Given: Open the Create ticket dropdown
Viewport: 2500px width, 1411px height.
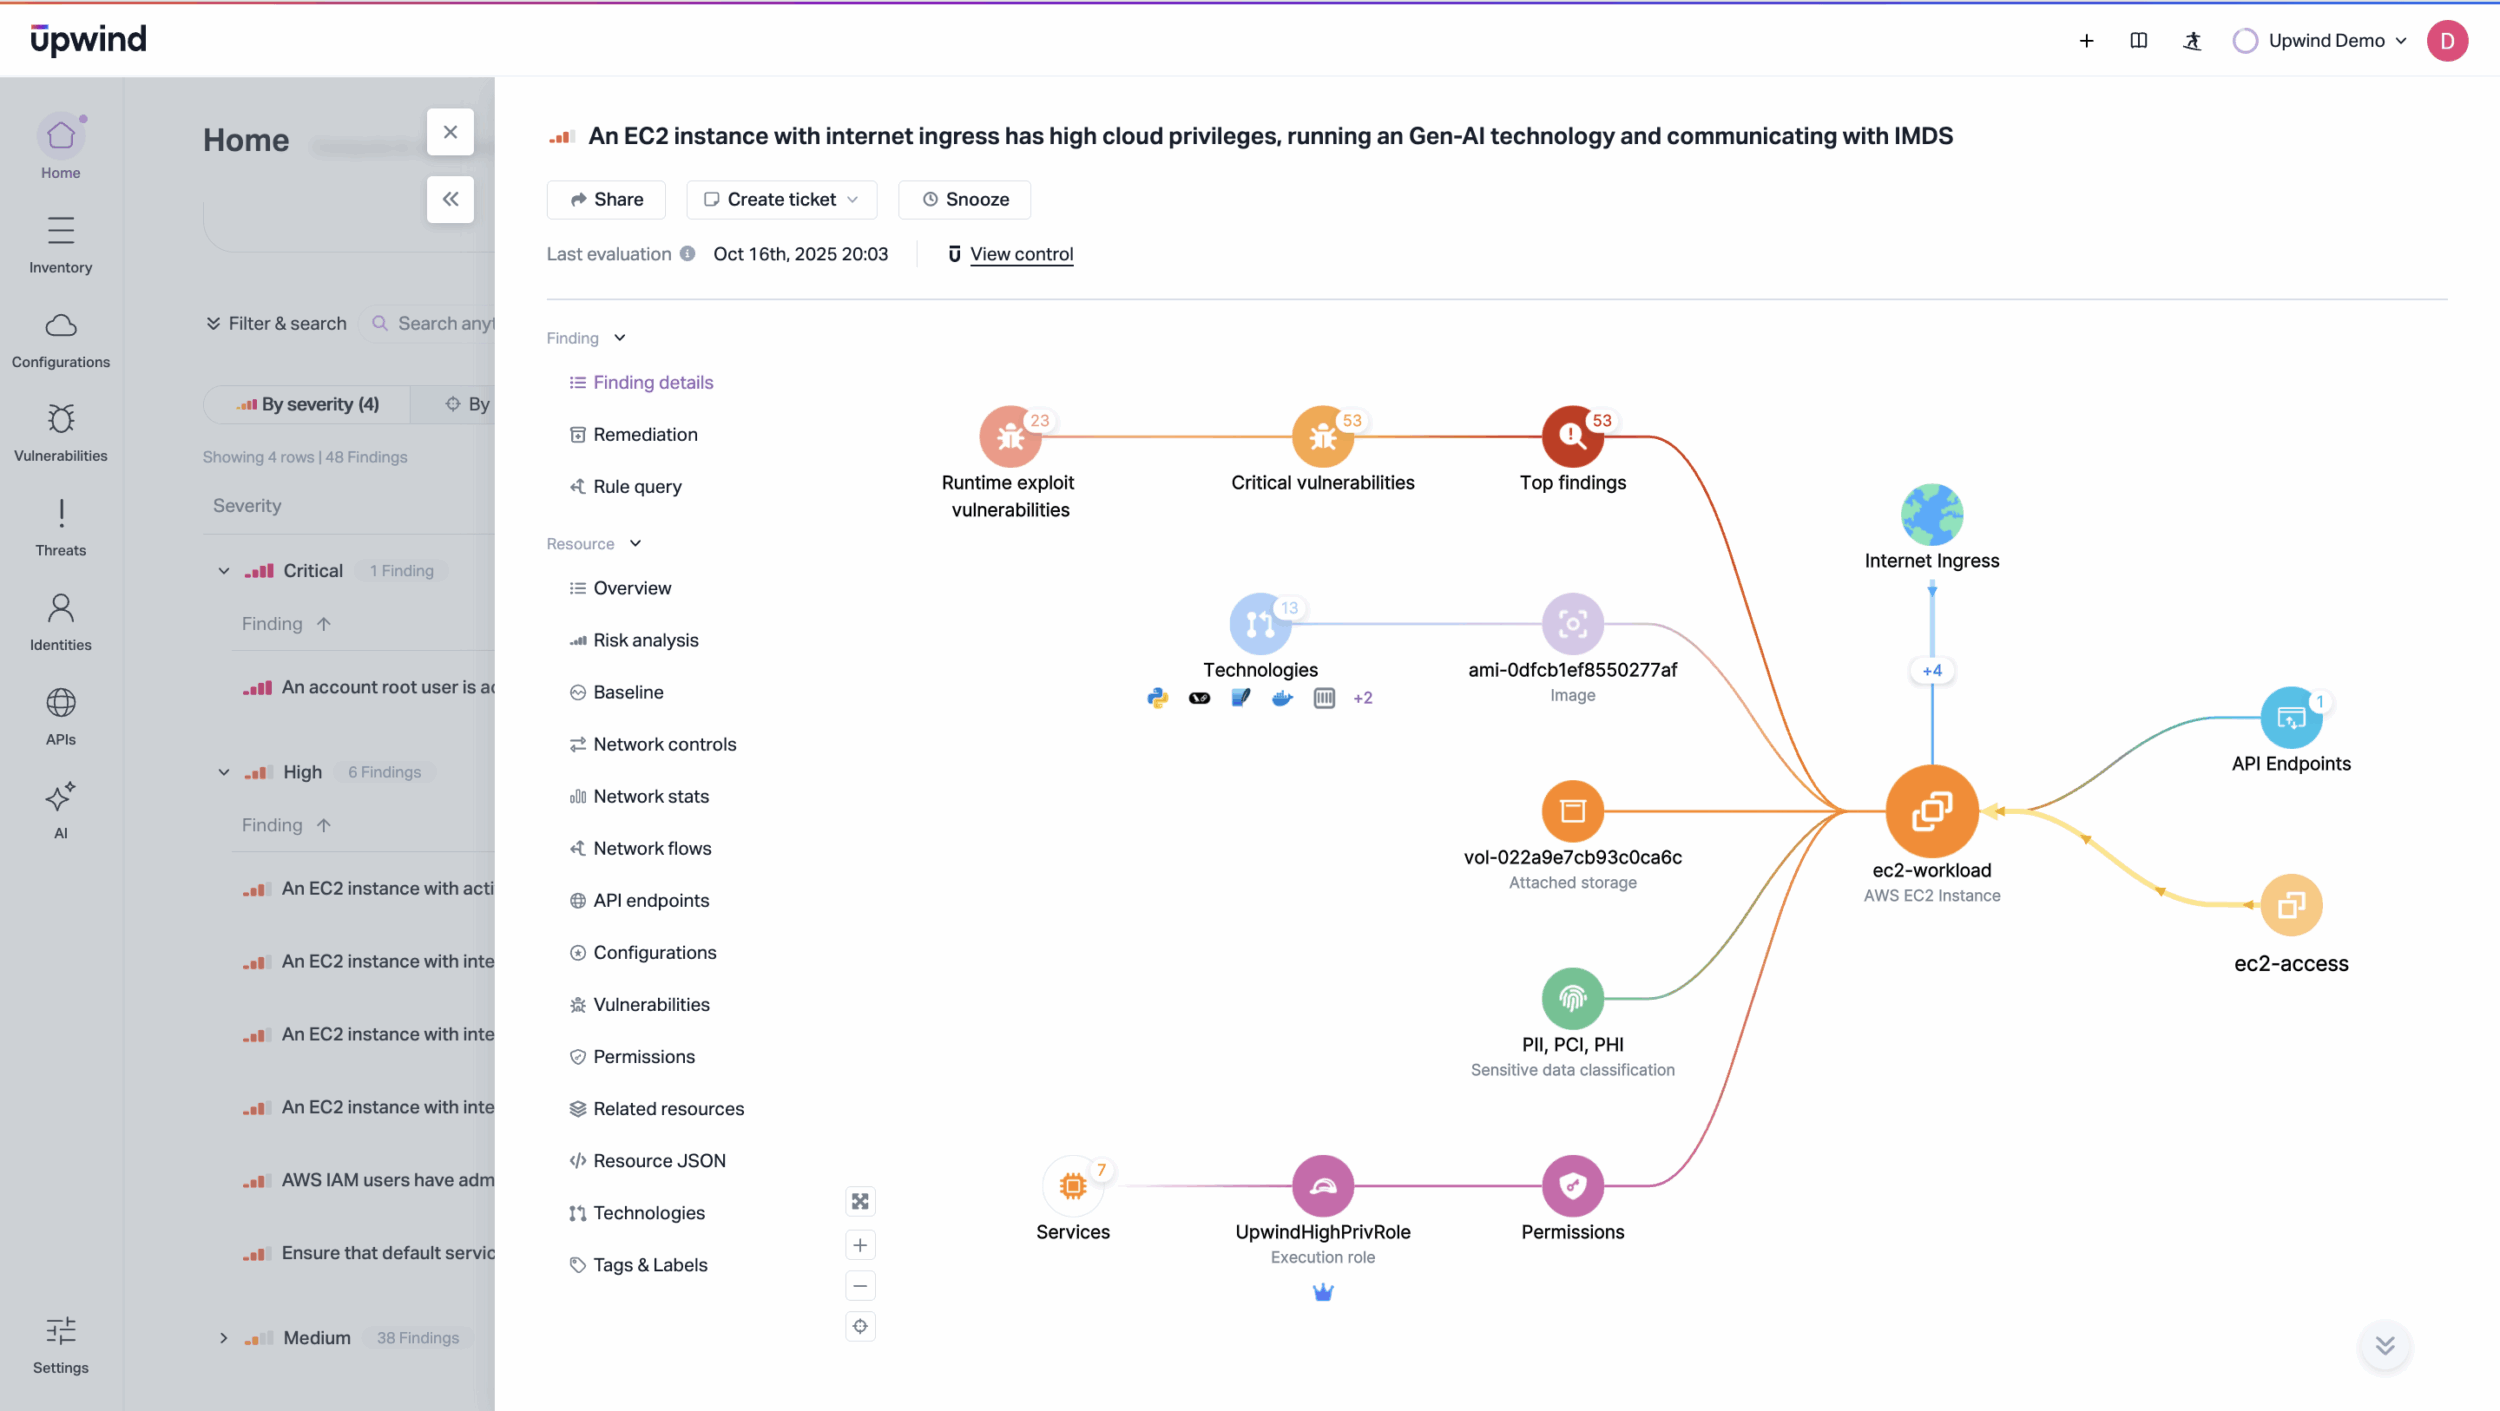Looking at the screenshot, I should (781, 199).
